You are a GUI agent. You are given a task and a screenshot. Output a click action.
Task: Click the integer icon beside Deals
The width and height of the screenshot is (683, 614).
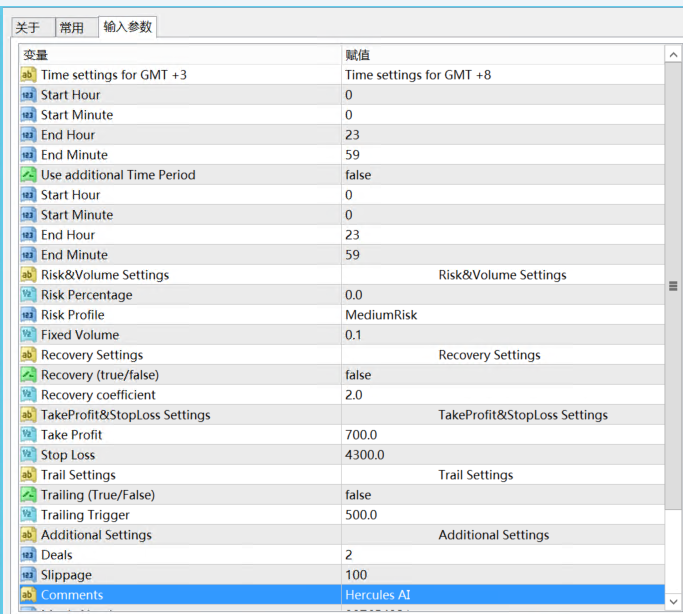click(28, 555)
